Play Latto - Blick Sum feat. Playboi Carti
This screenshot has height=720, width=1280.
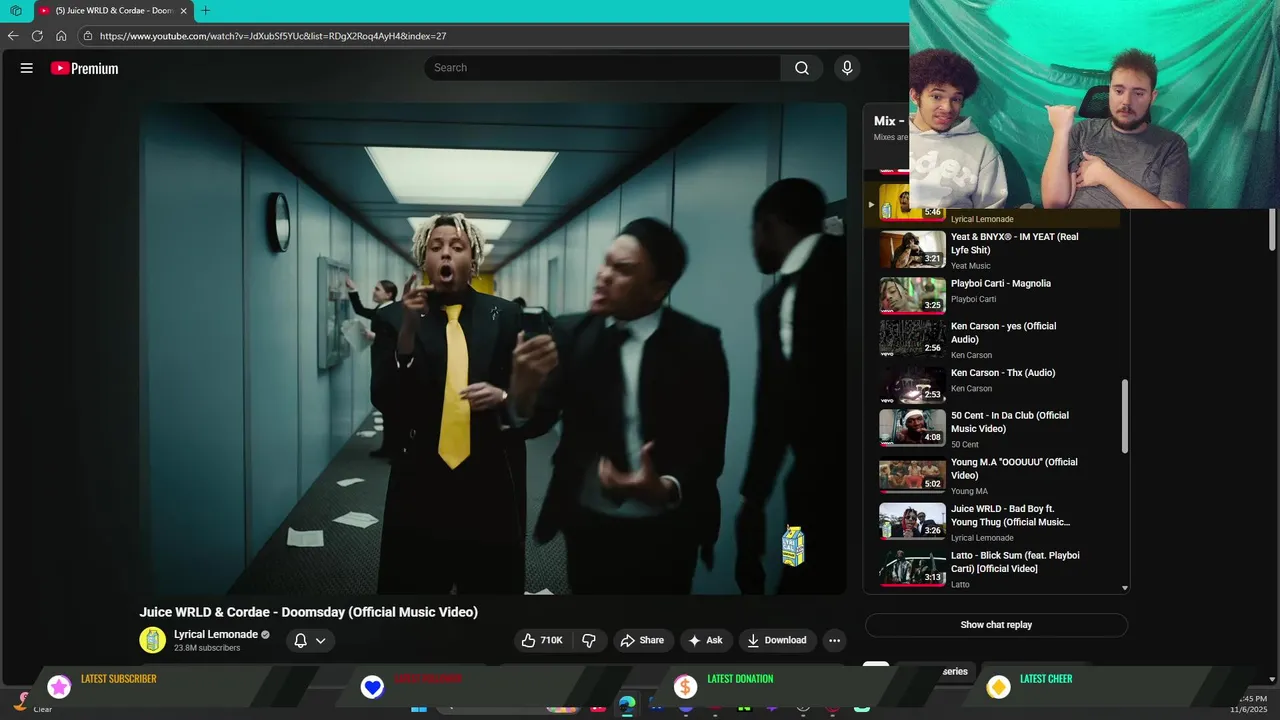coord(1015,562)
